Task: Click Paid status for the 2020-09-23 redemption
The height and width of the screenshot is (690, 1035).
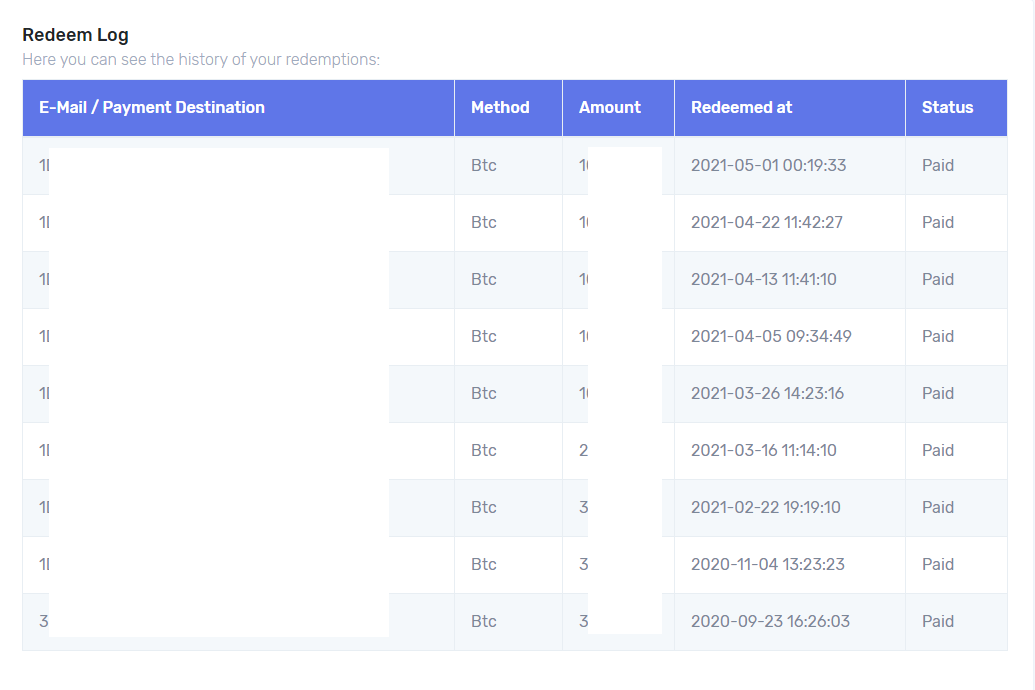Action: click(938, 621)
